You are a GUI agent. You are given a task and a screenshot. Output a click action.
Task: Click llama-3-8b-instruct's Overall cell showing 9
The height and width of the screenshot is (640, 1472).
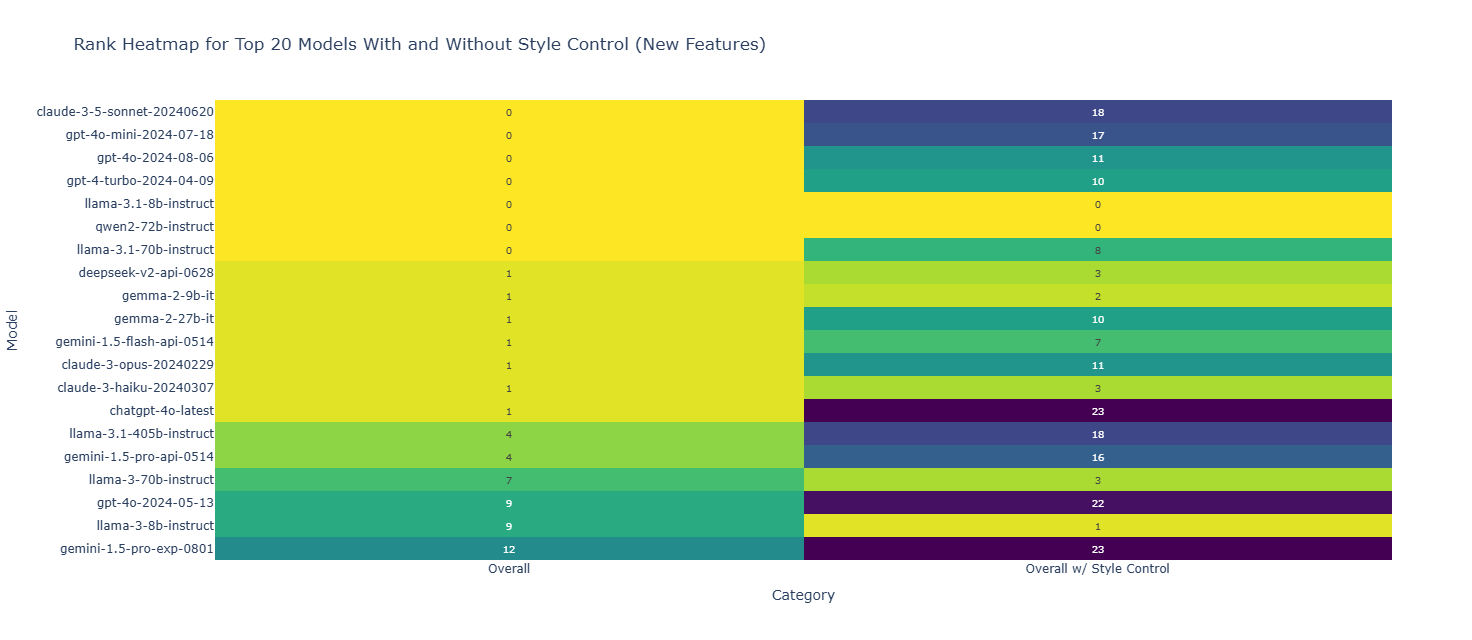[509, 526]
